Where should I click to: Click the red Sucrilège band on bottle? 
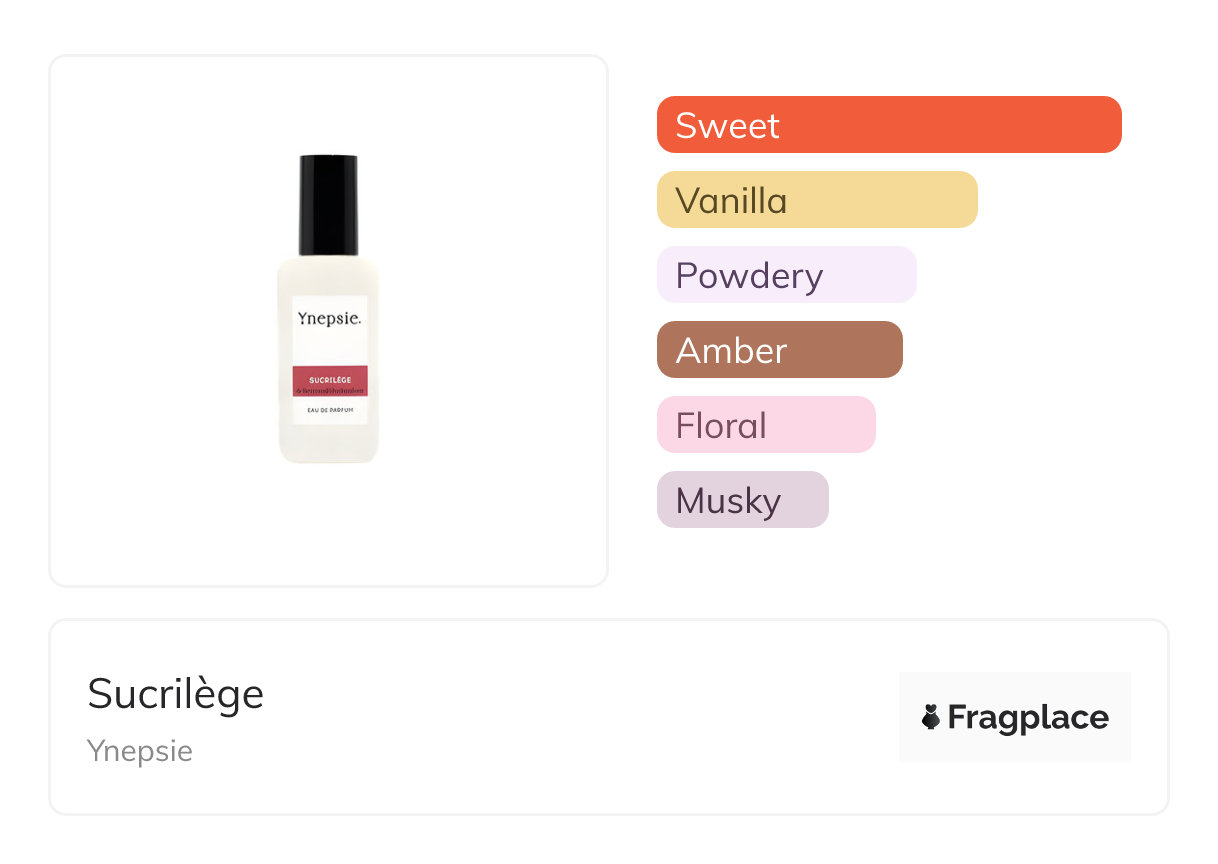tap(330, 379)
